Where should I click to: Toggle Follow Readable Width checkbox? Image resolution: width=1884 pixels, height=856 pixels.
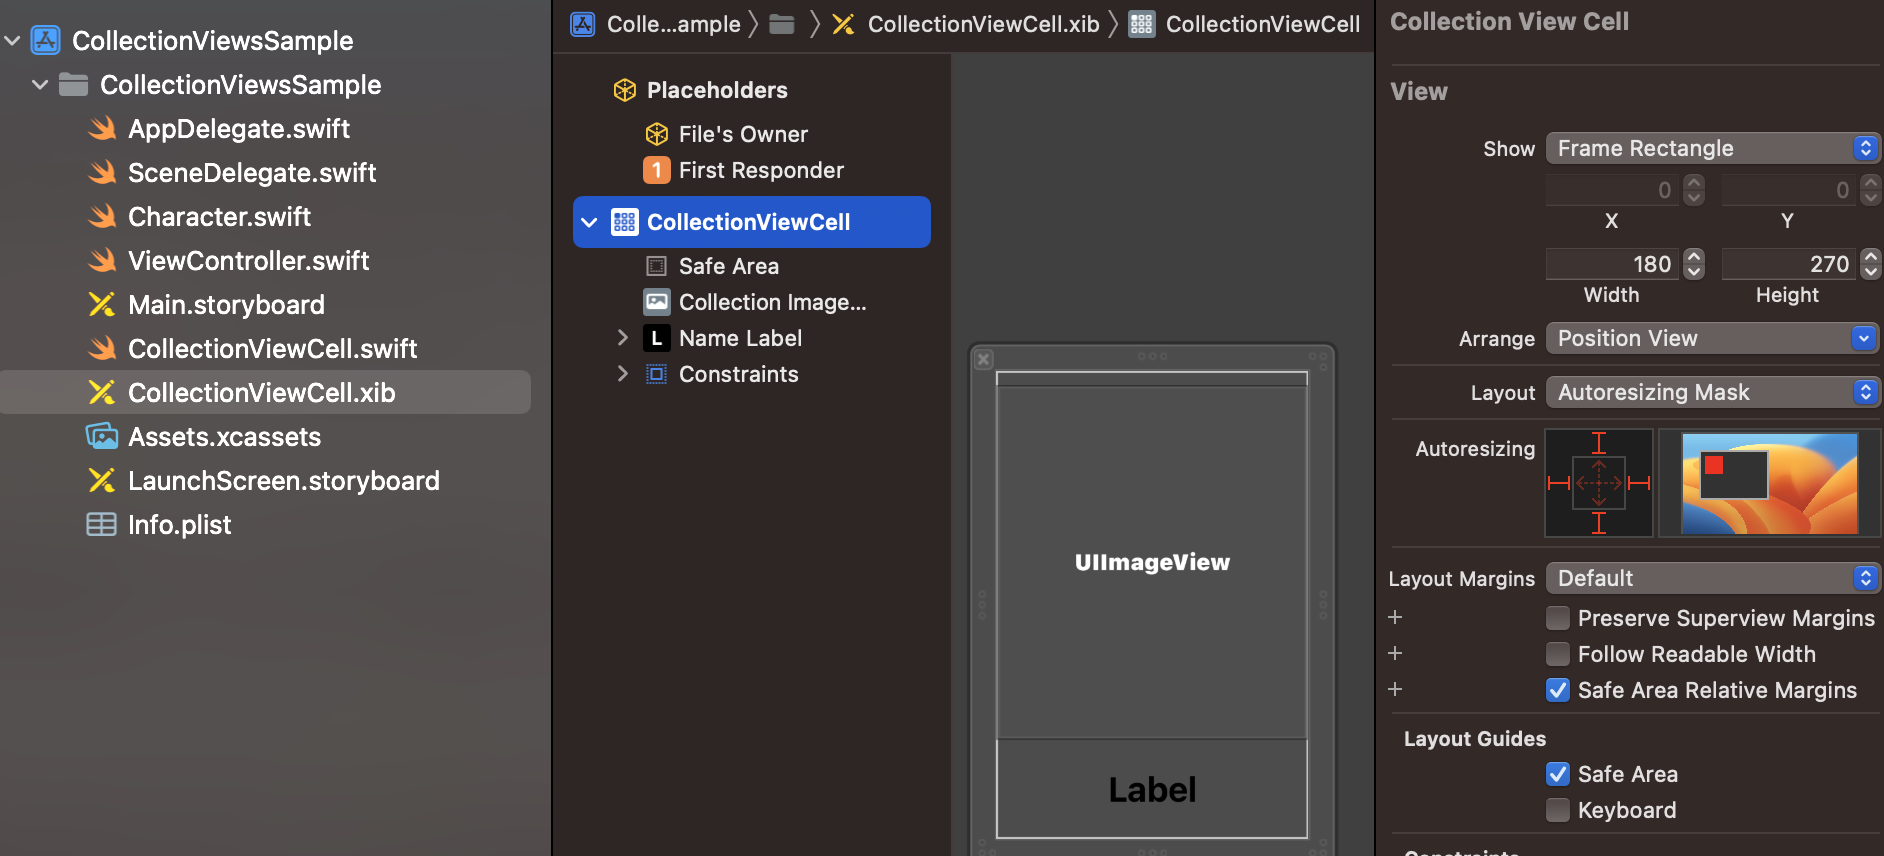pos(1558,654)
